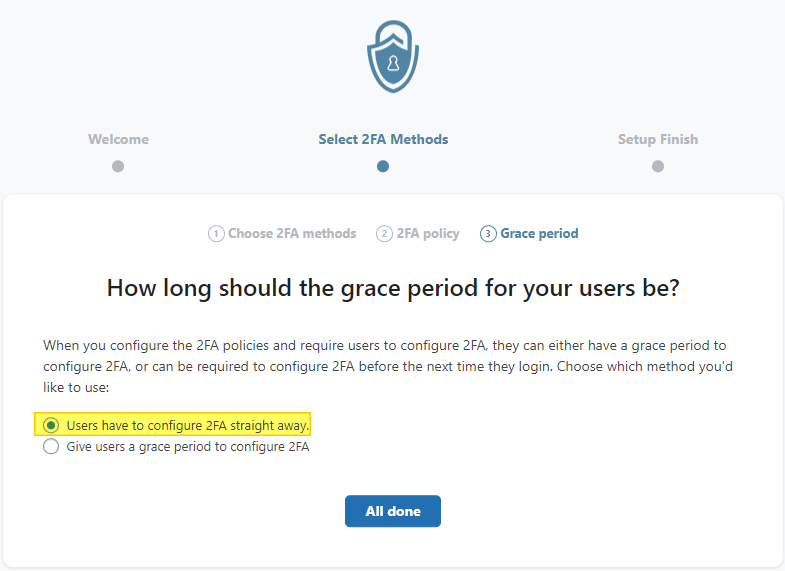
Task: Click the dot under Setup Finish
Action: (658, 166)
